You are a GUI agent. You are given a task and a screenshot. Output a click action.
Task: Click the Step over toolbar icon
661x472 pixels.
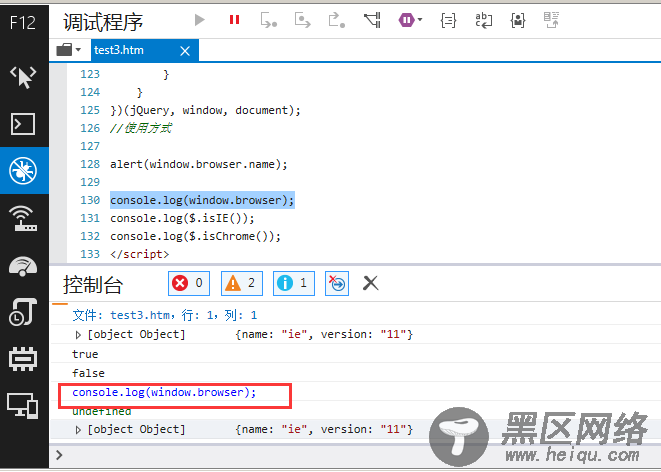302,20
